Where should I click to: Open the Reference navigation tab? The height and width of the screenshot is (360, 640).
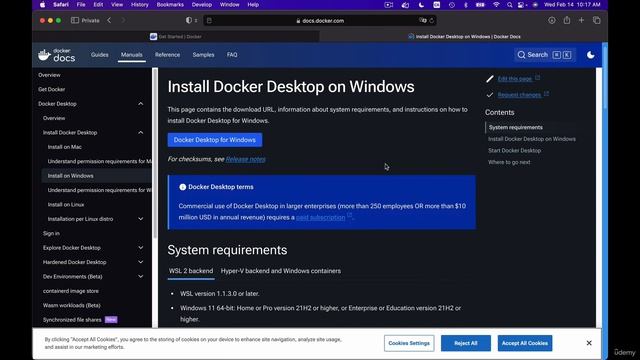167,55
